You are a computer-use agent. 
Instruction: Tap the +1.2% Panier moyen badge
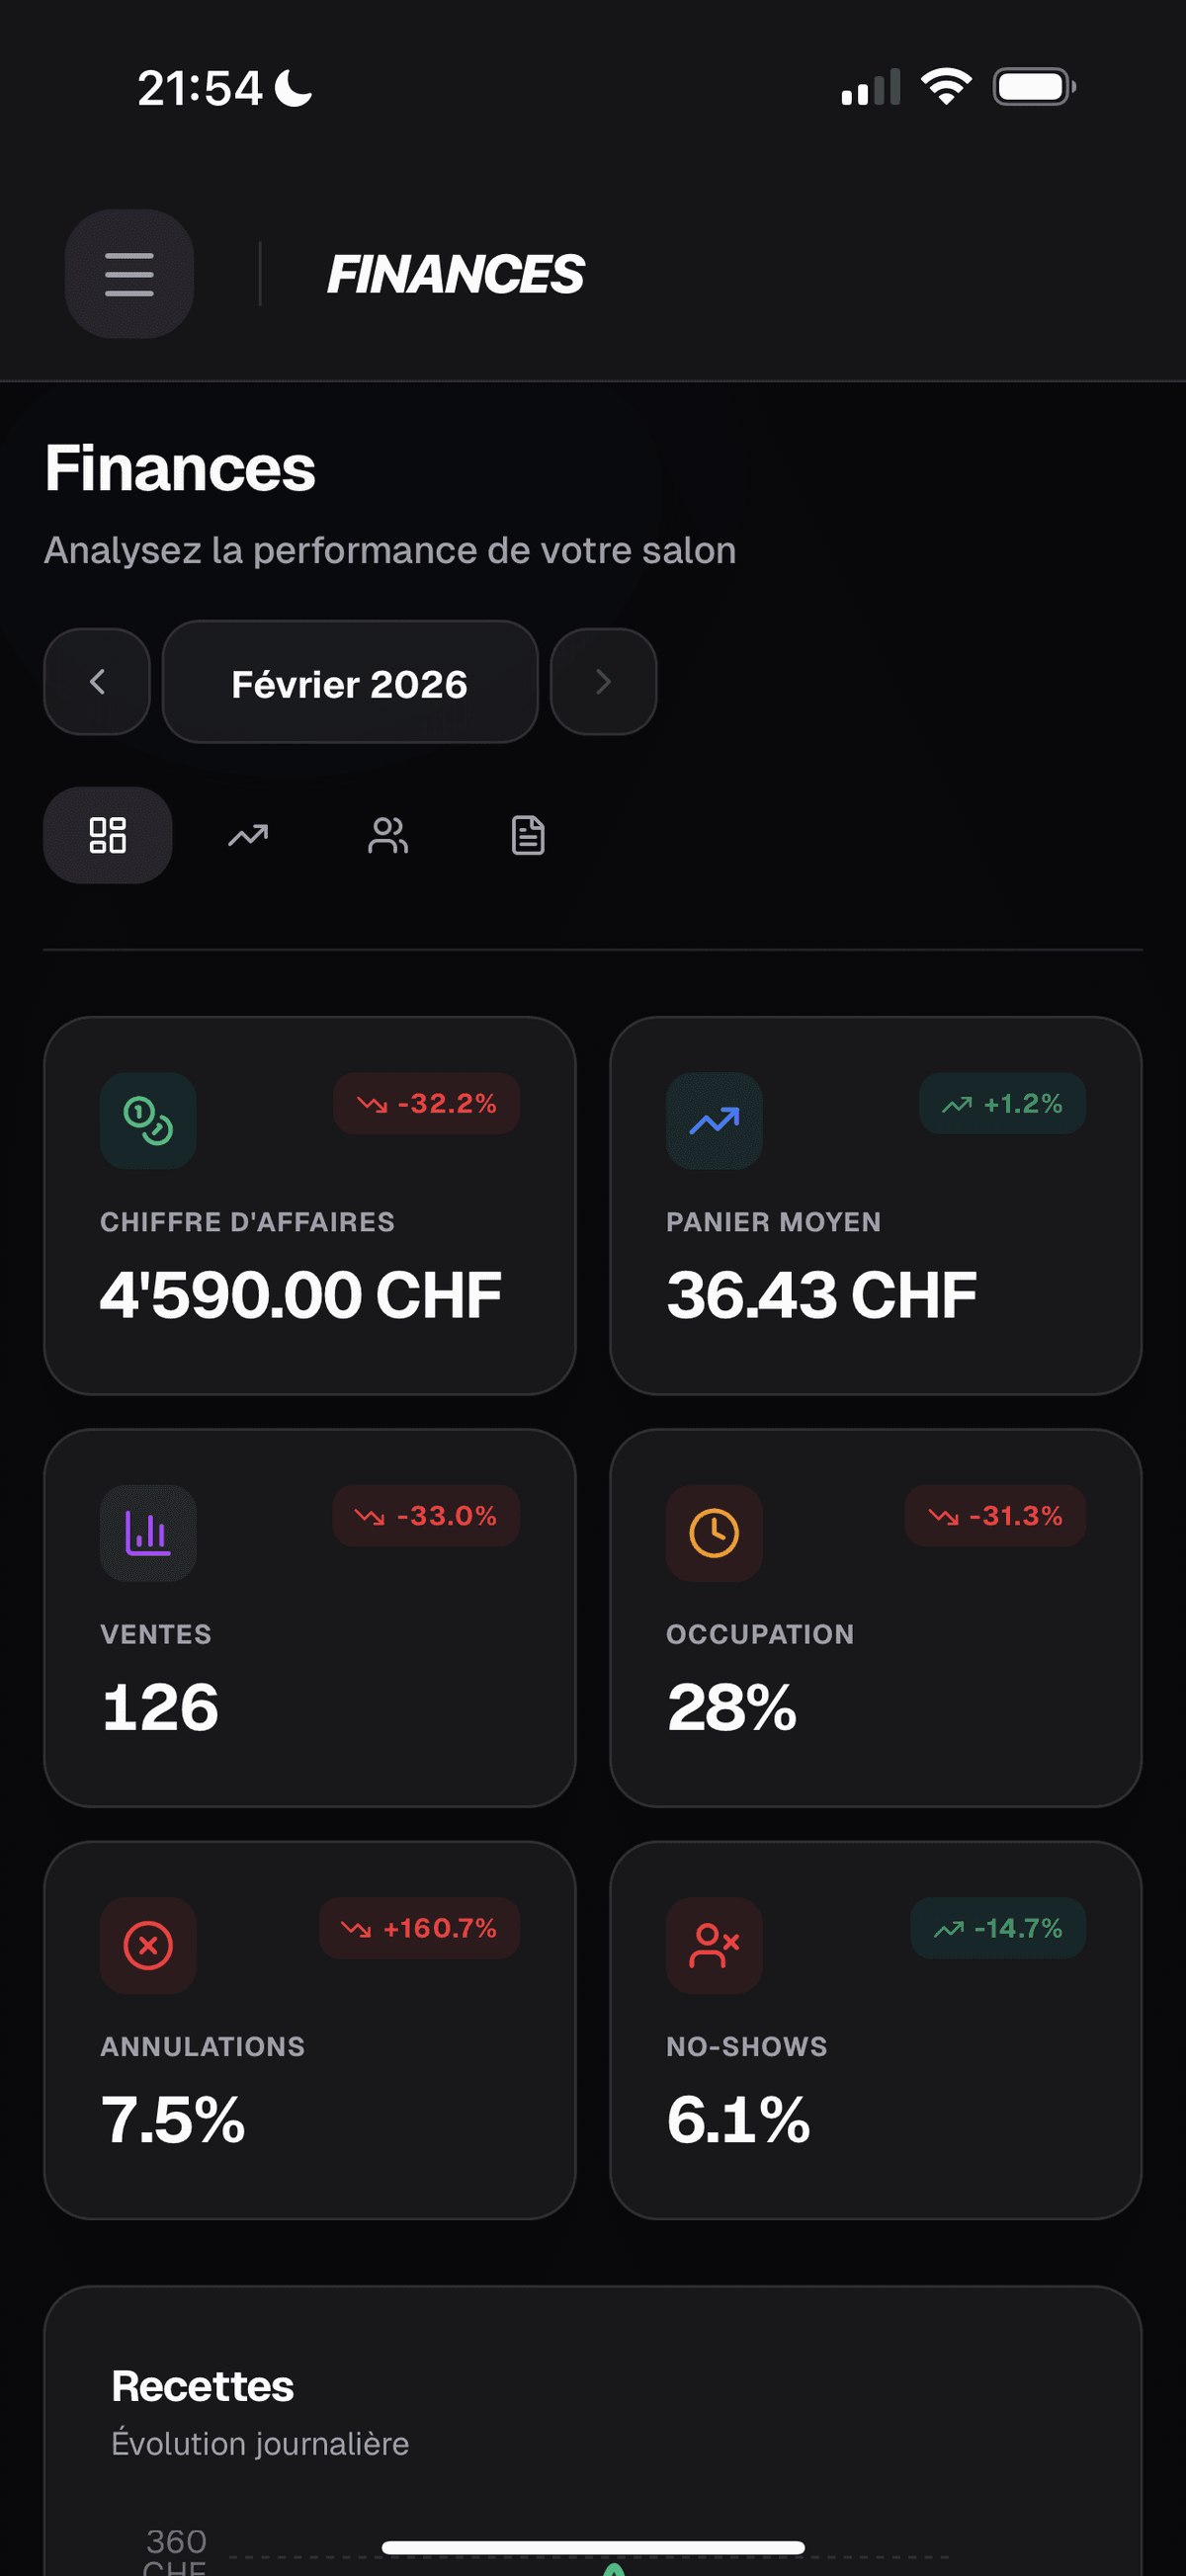point(1002,1104)
